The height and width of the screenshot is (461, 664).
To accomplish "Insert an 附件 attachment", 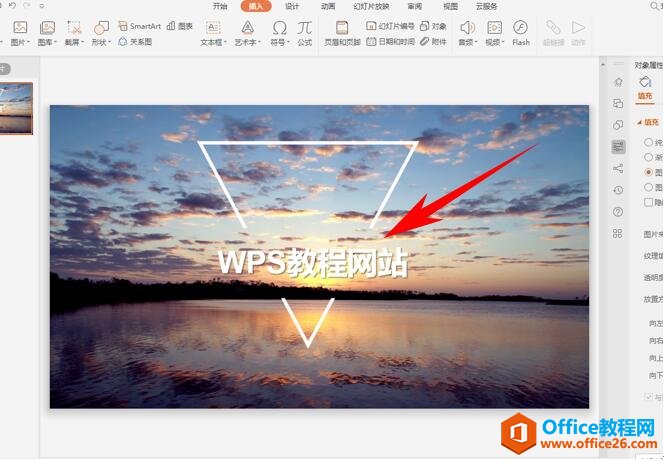I will (433, 41).
